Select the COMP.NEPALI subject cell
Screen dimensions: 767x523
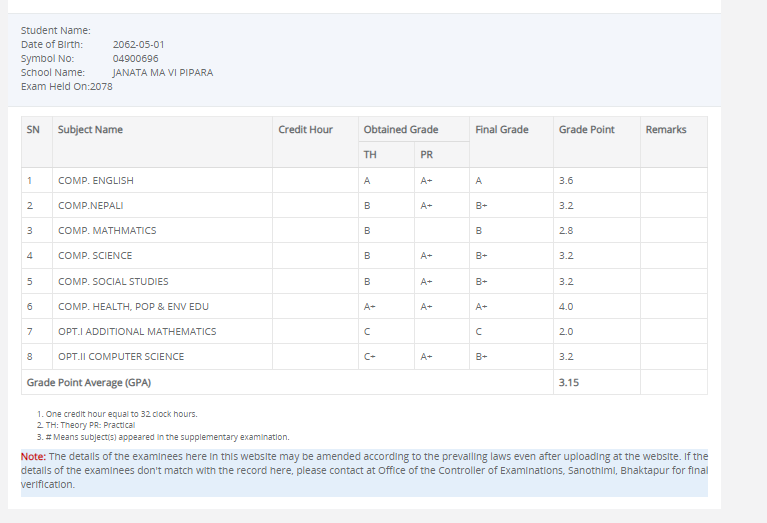click(x=91, y=206)
